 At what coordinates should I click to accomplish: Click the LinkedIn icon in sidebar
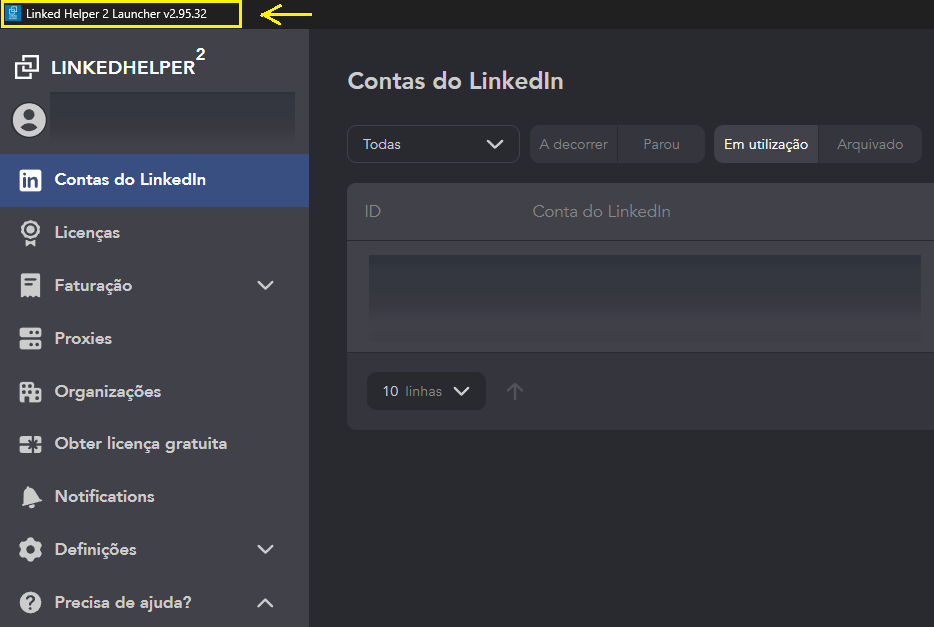point(31,180)
